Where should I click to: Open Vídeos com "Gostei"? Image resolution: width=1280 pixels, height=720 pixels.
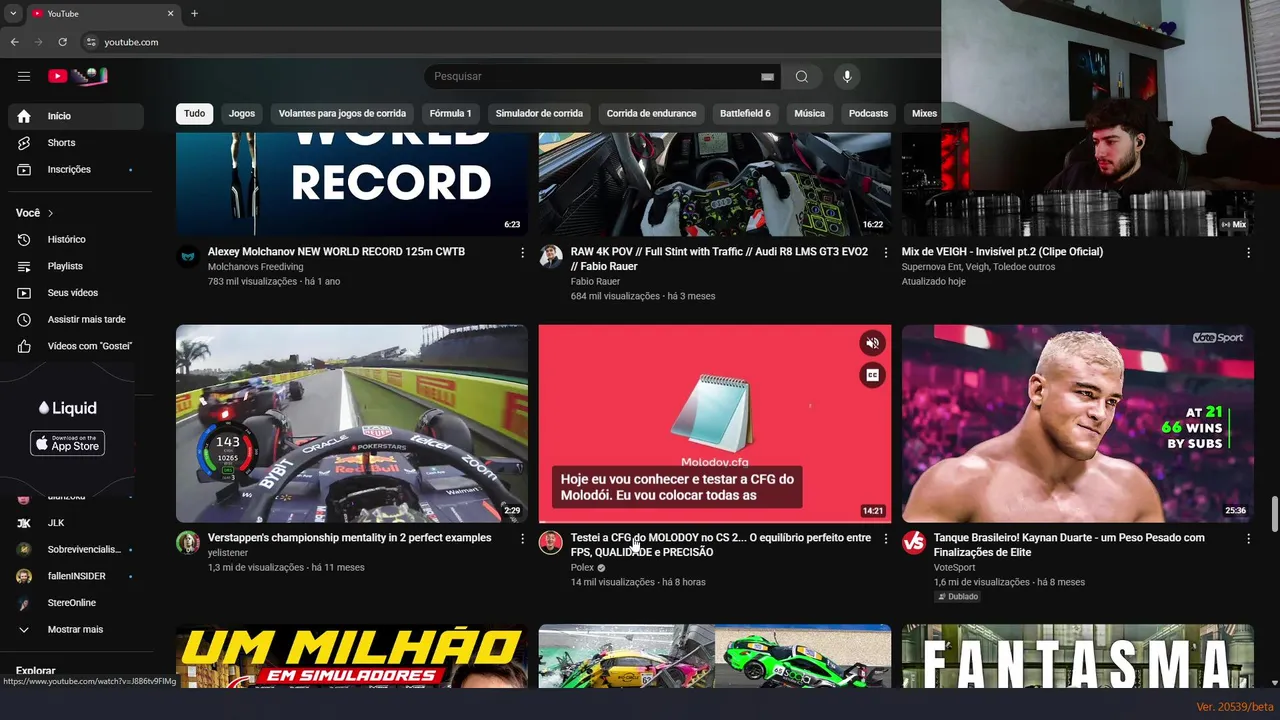pos(76,346)
